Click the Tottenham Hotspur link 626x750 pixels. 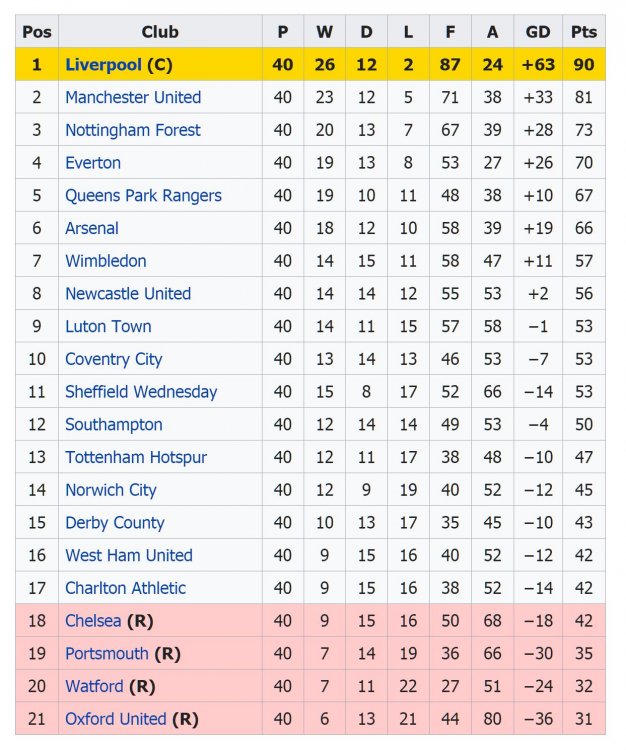[x=136, y=458]
